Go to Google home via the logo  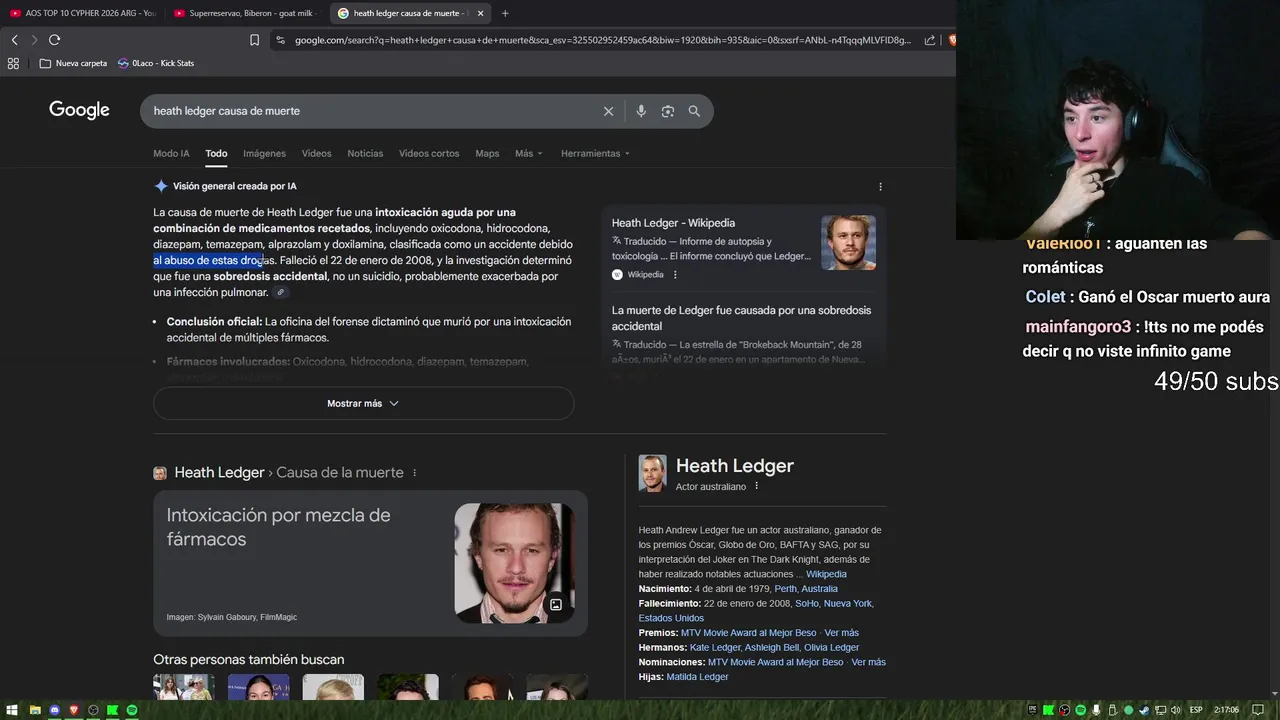[79, 110]
